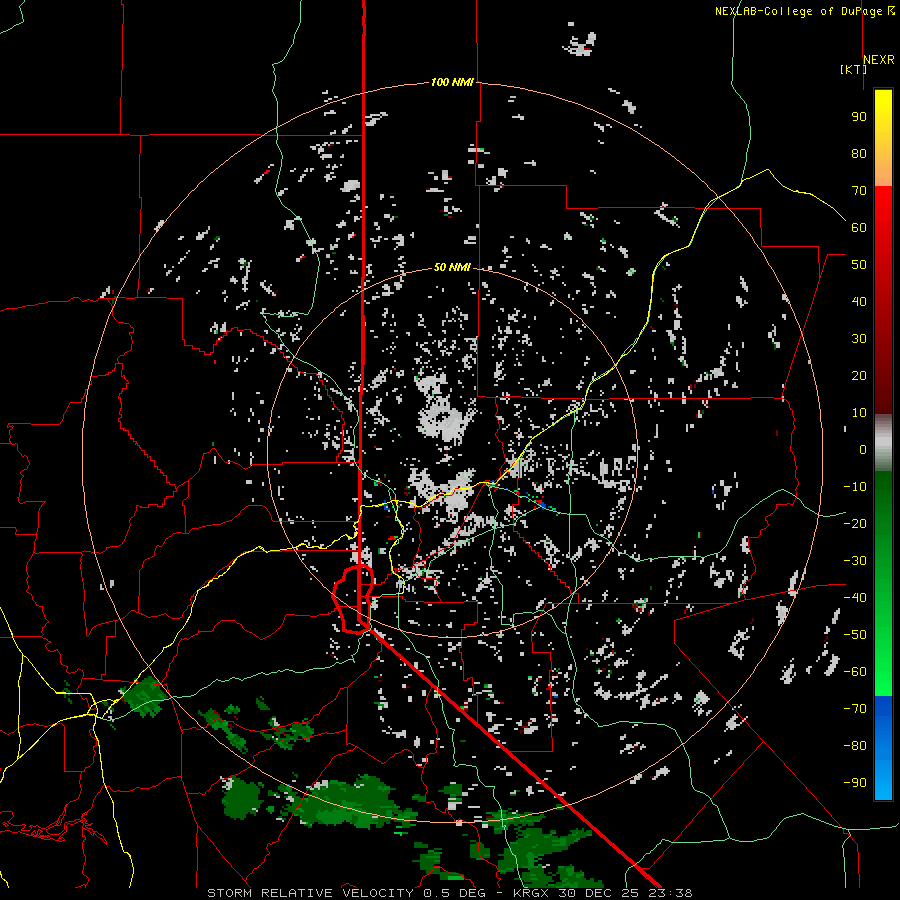Screen dimensions: 900x900
Task: Click the -20 value on the velocity scale
Action: [855, 524]
